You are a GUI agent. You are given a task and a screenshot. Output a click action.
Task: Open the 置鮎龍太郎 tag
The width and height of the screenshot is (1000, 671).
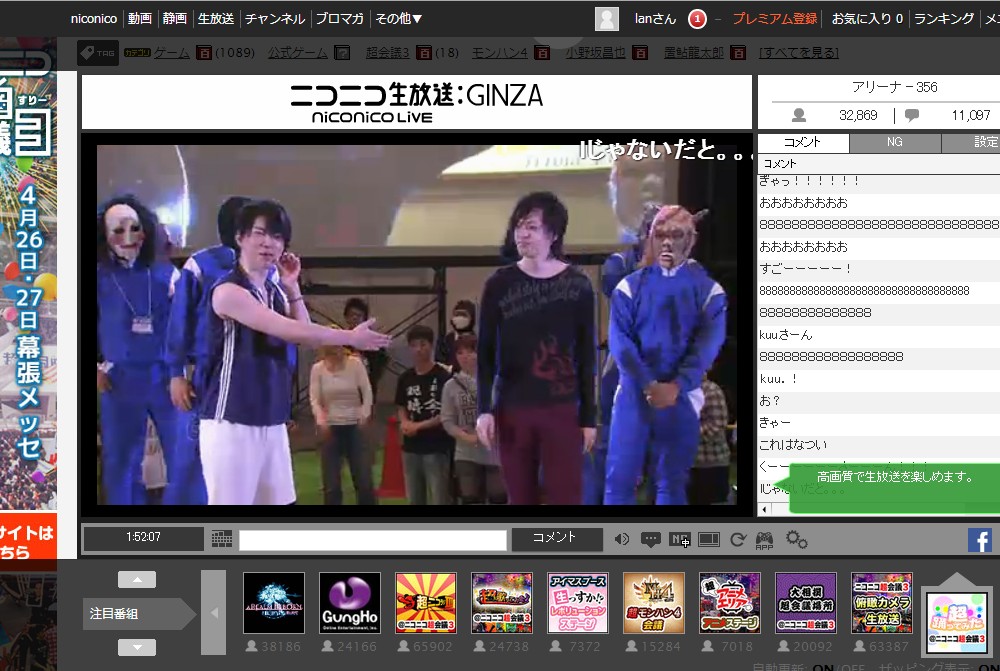point(694,53)
